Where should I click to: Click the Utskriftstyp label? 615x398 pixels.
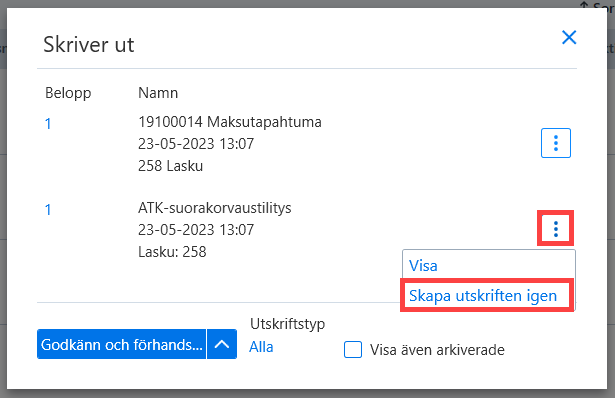point(287,324)
